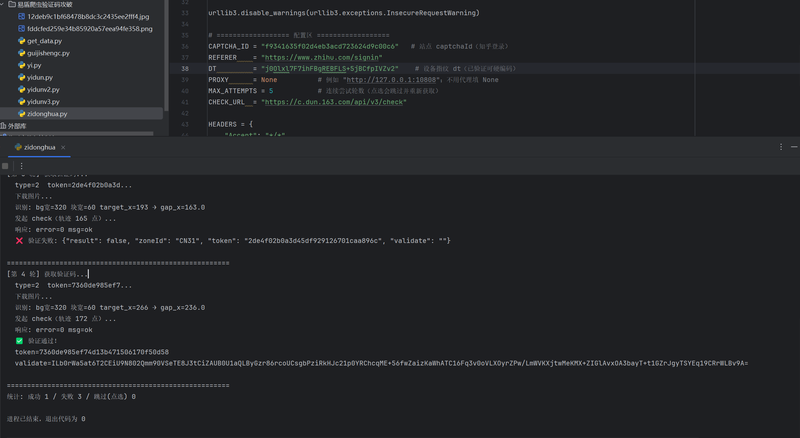
Task: Click the Stop button in run toolbar
Action: [5, 166]
